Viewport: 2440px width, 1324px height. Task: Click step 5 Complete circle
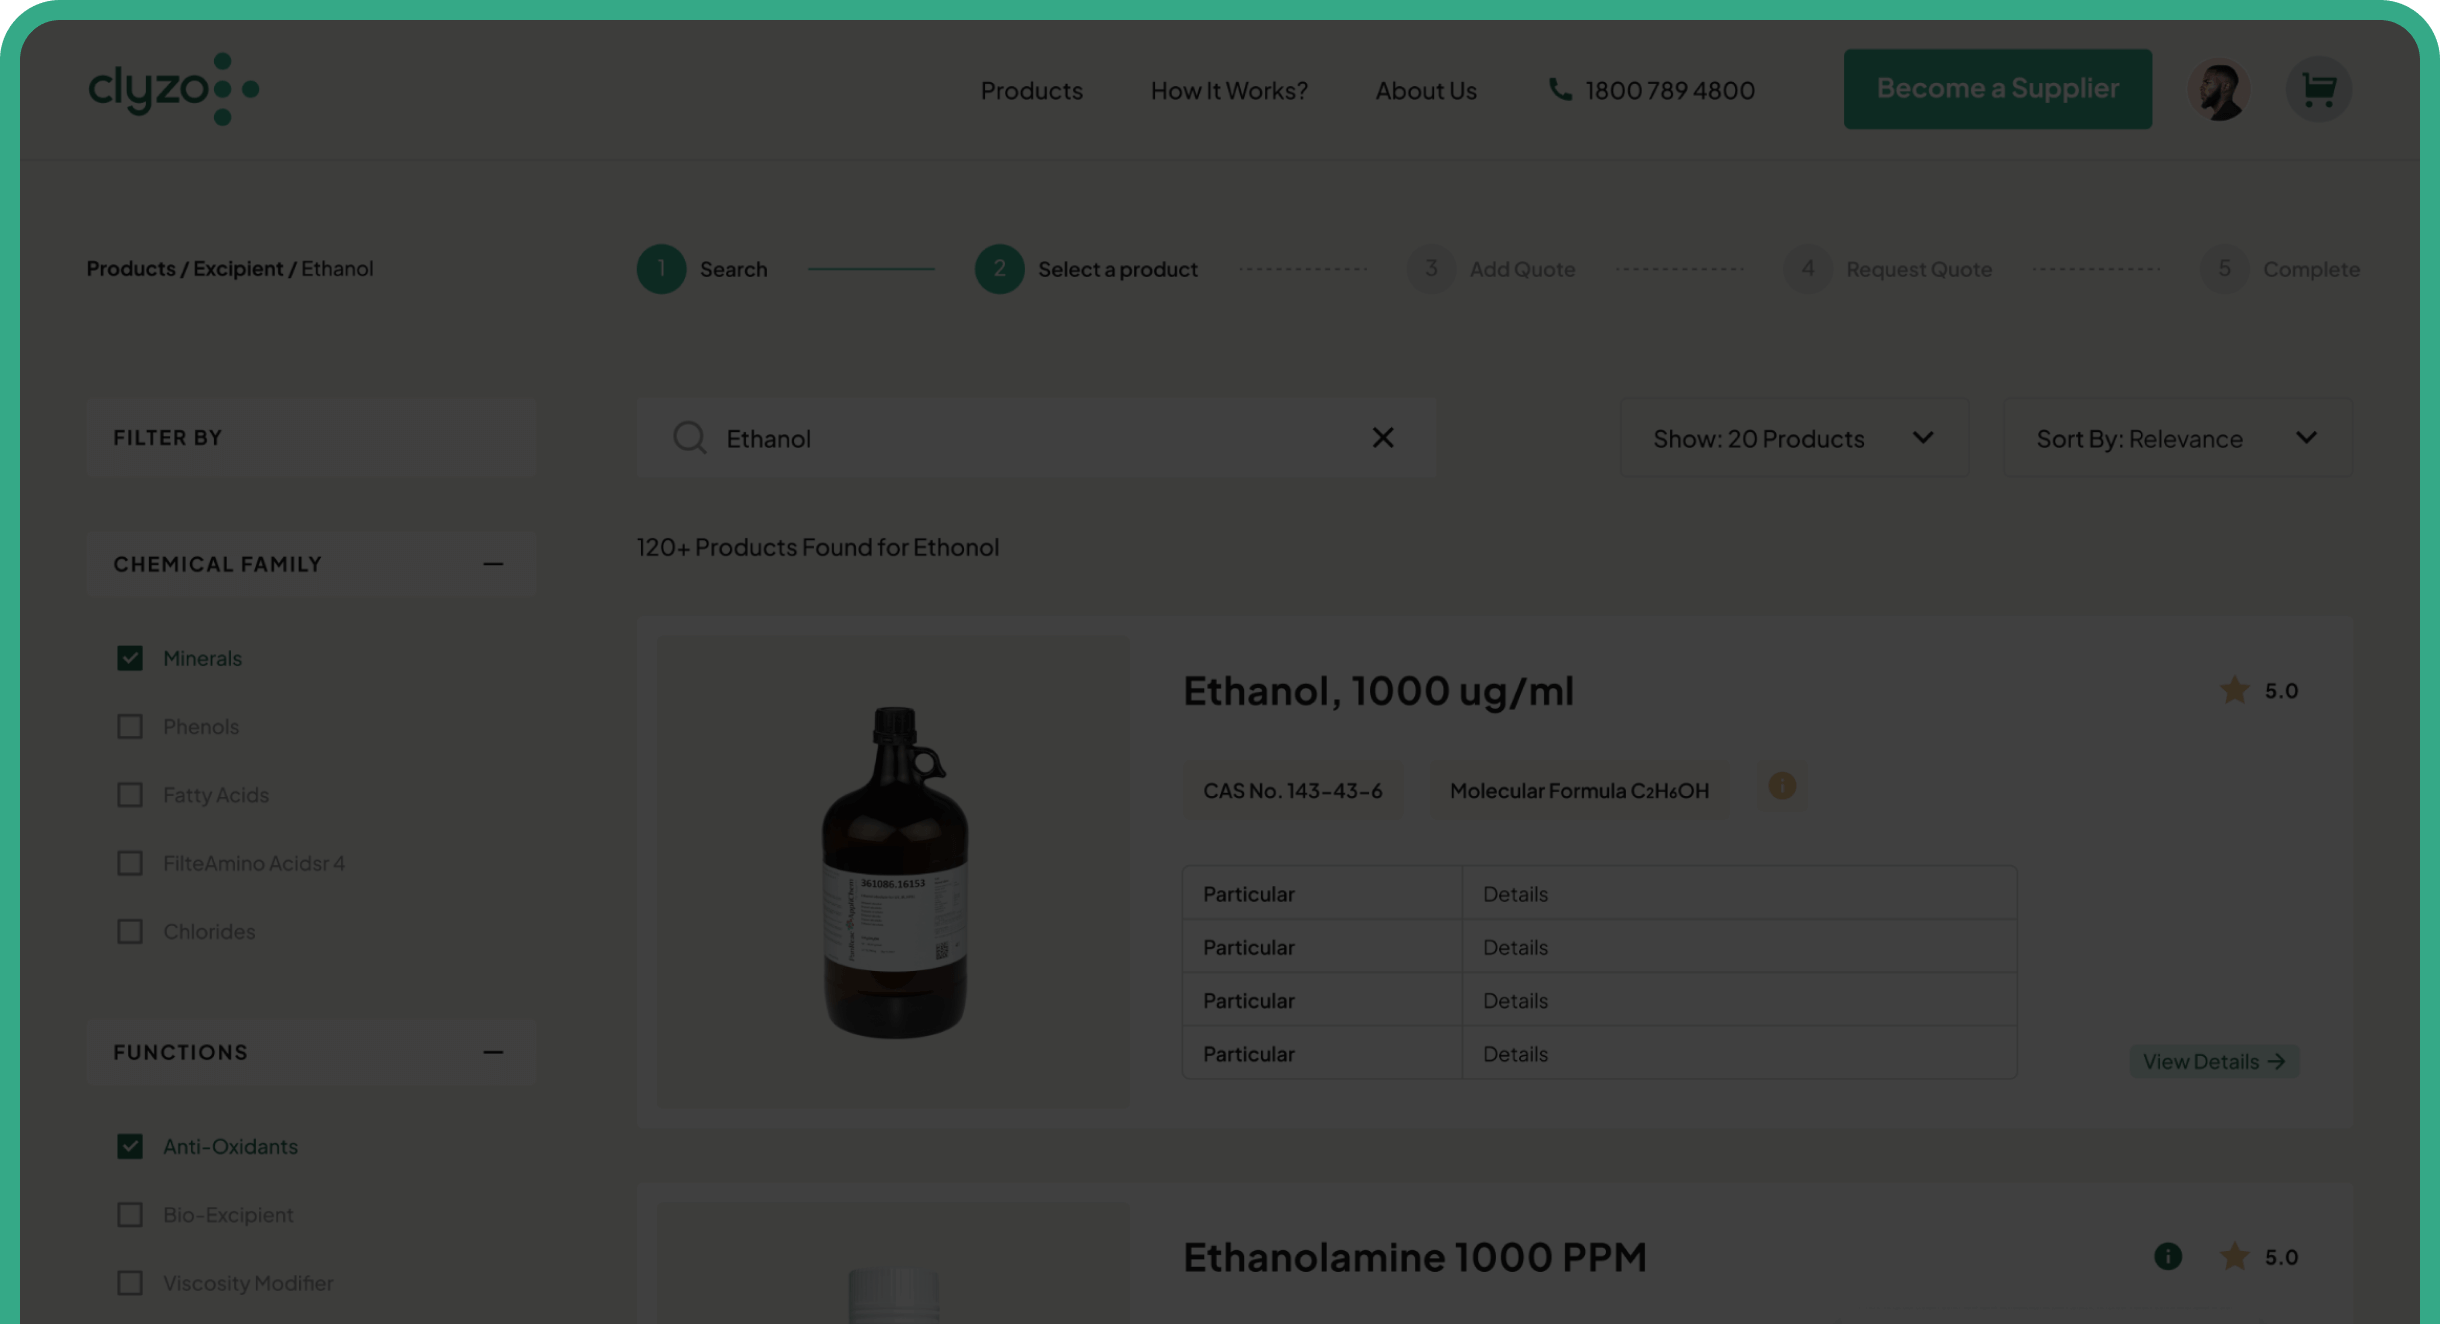pos(2224,269)
